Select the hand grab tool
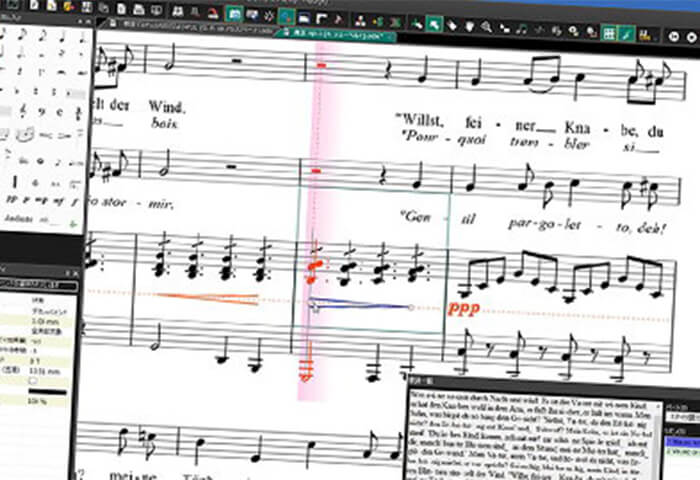Image resolution: width=700 pixels, height=480 pixels. click(469, 26)
